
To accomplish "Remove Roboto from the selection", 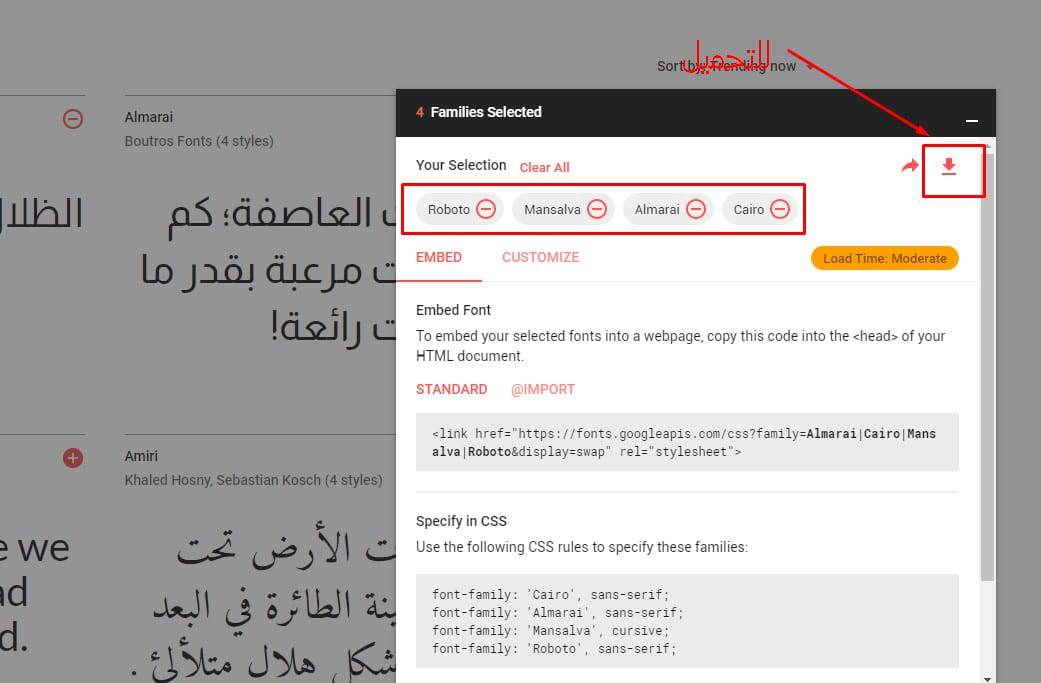I will [486, 210].
